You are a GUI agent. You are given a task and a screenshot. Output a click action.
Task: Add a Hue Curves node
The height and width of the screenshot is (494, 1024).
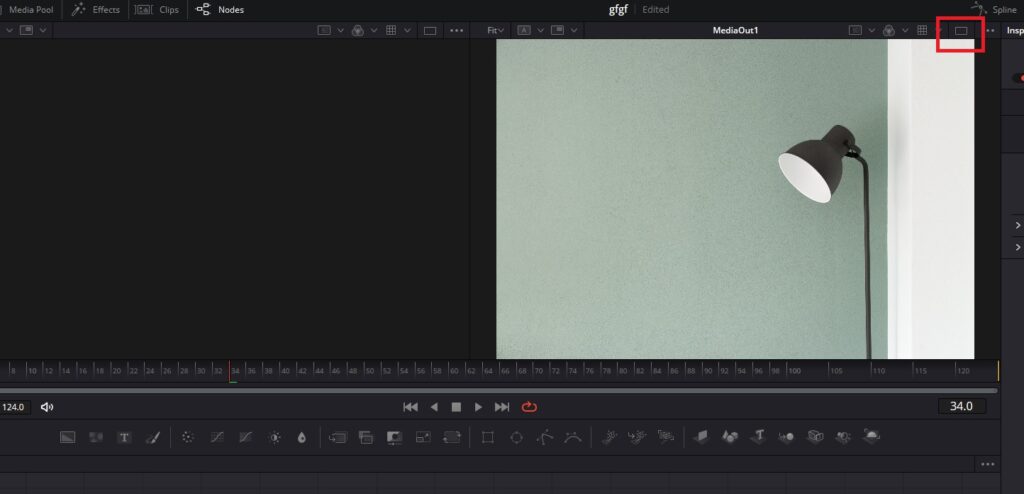point(246,437)
